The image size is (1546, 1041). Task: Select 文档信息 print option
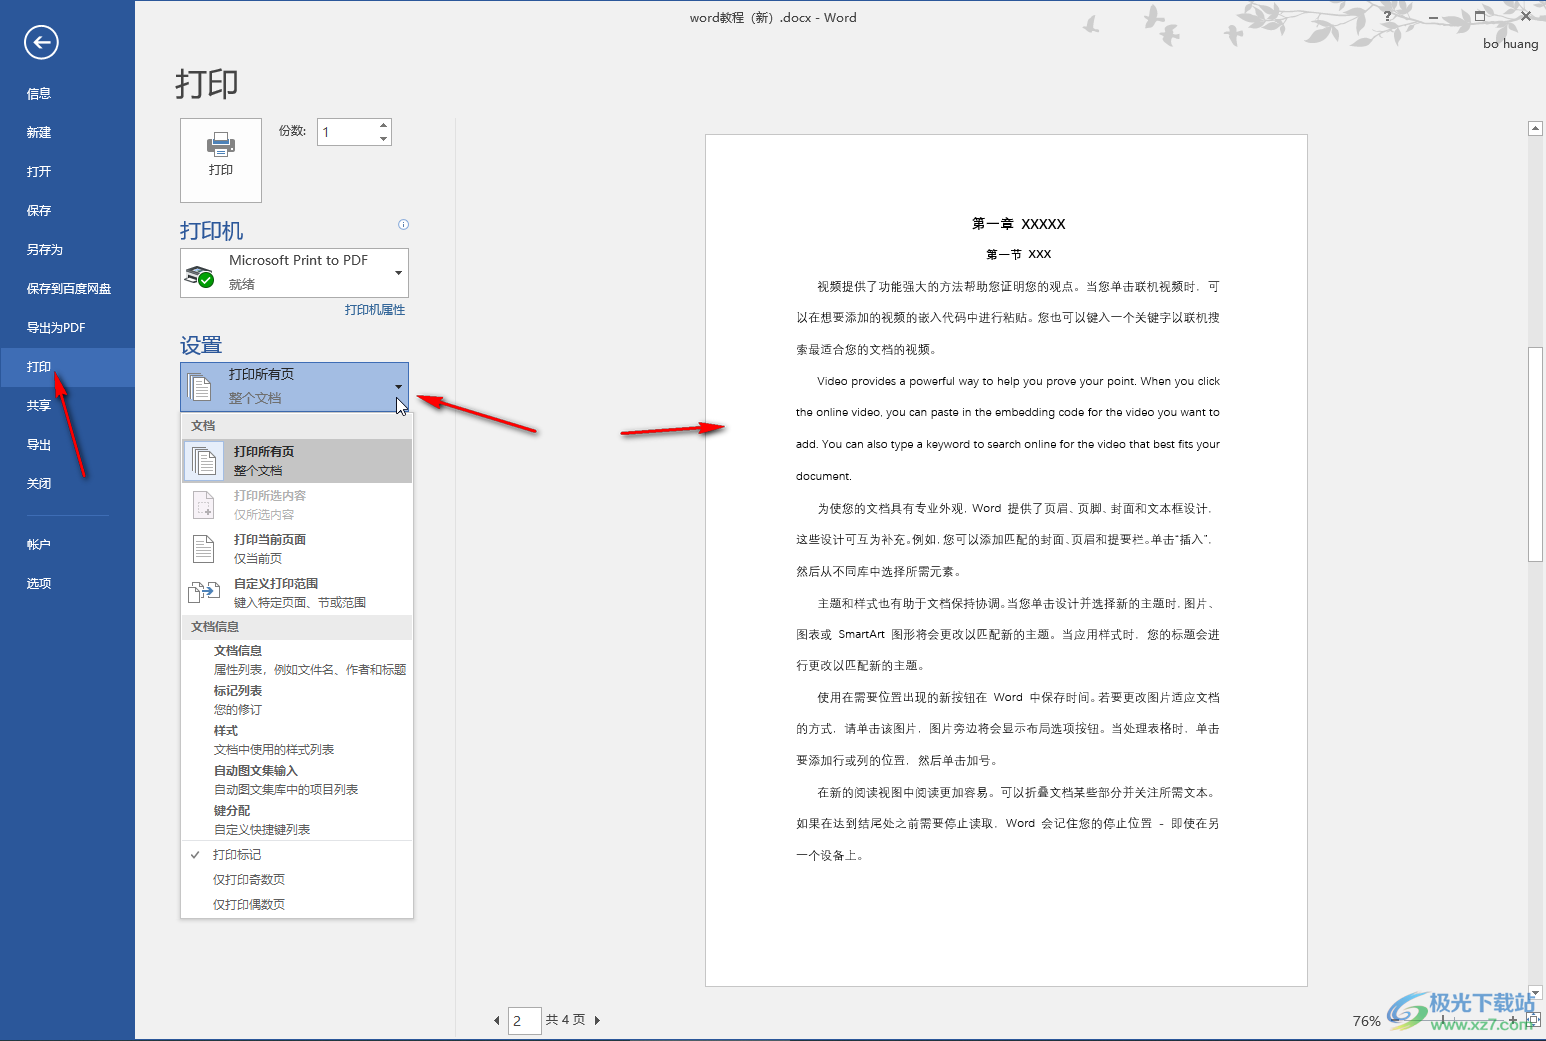click(297, 660)
